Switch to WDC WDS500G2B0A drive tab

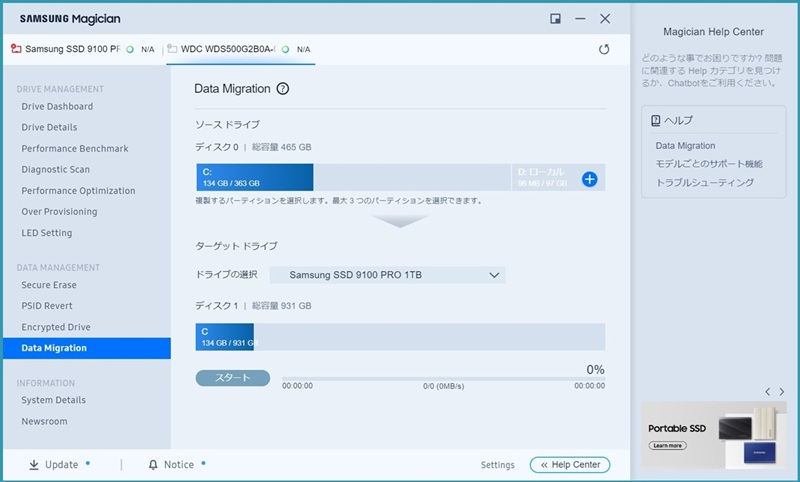[241, 49]
